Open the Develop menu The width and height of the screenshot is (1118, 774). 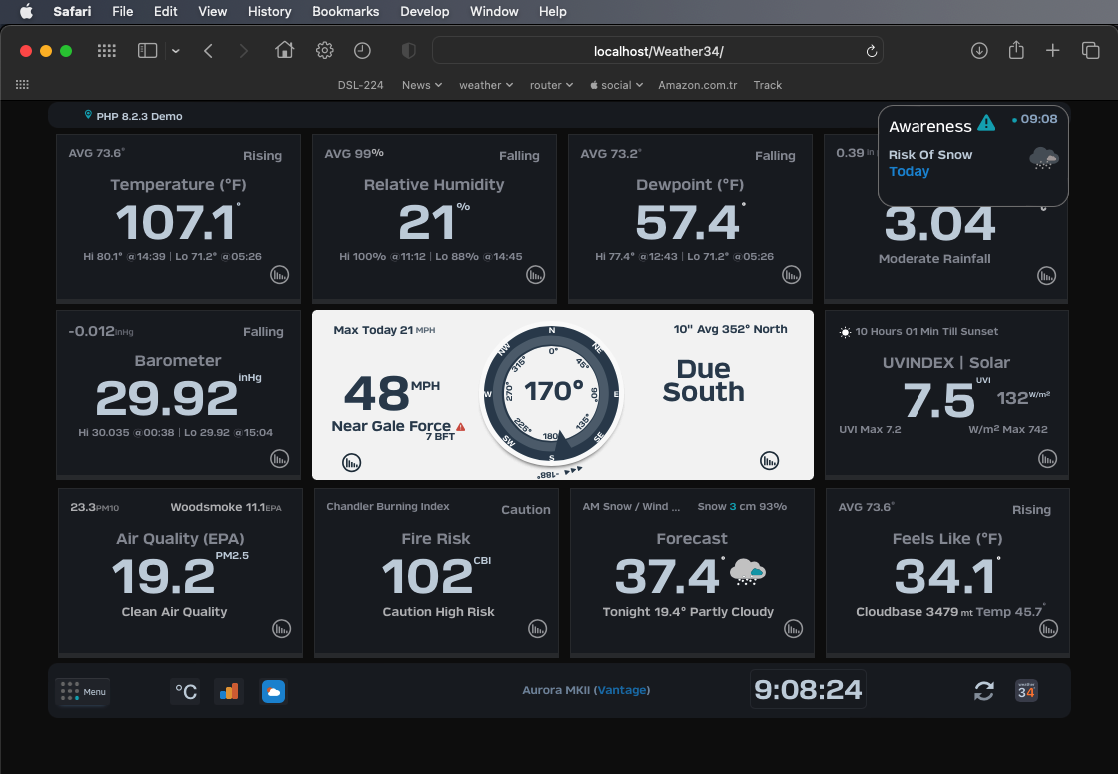click(x=425, y=11)
